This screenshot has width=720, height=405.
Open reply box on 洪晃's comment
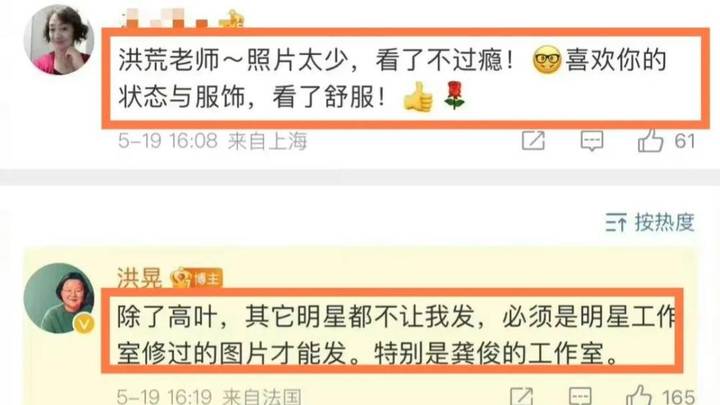pyautogui.click(x=580, y=396)
